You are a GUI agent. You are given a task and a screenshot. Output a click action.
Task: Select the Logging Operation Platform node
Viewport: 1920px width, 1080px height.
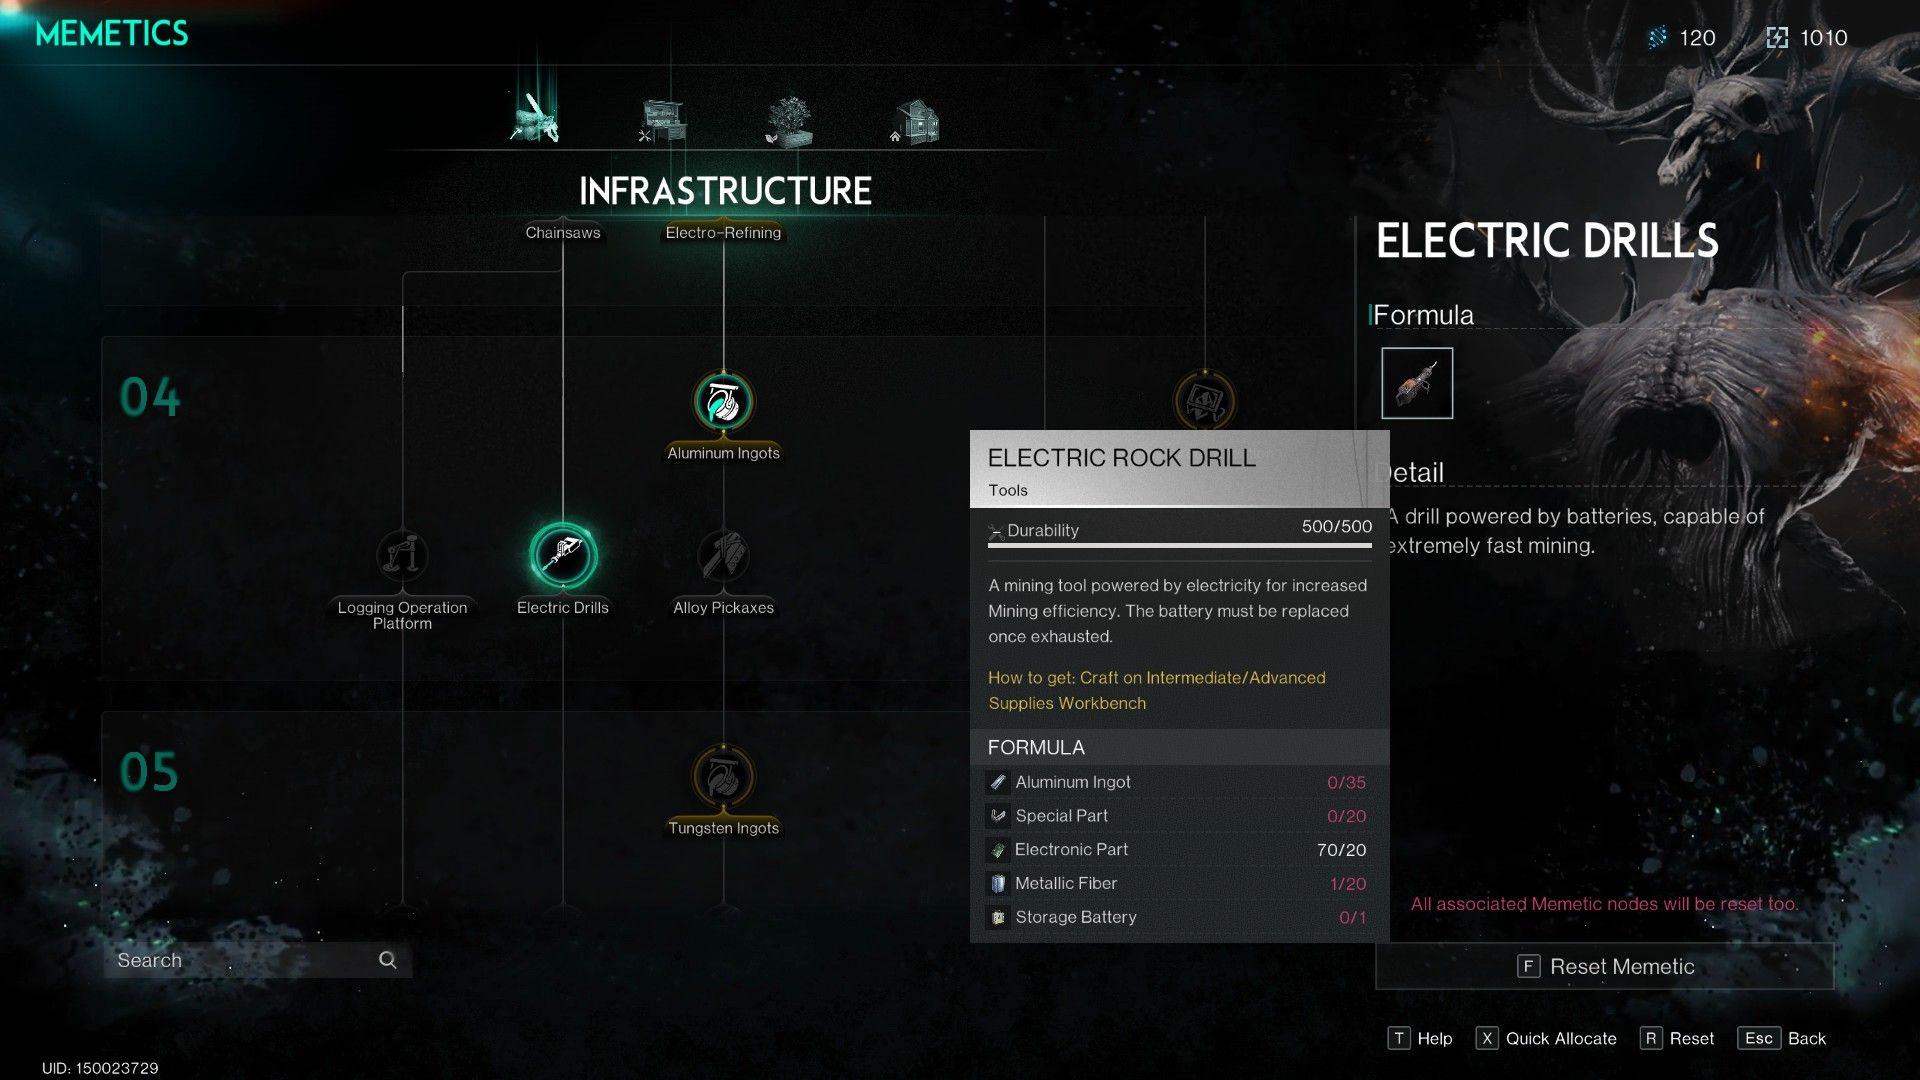[x=402, y=555]
